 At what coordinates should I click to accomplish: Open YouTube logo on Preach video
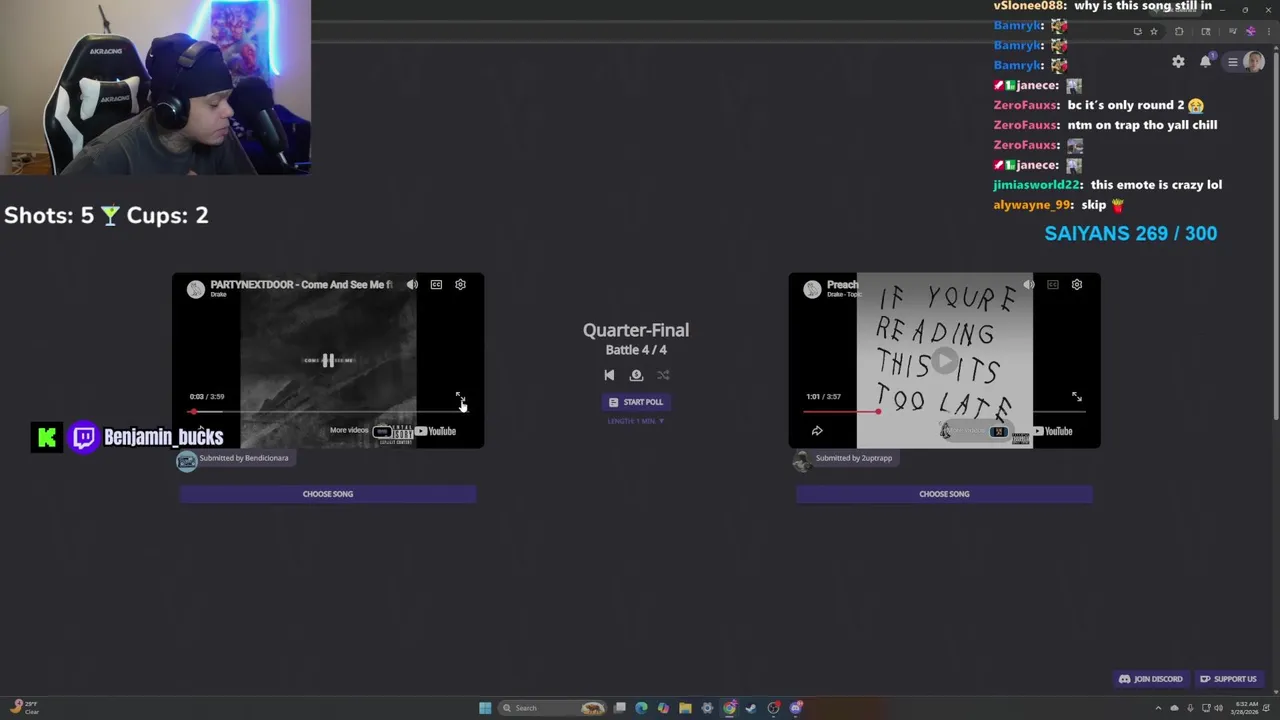pyautogui.click(x=1052, y=431)
